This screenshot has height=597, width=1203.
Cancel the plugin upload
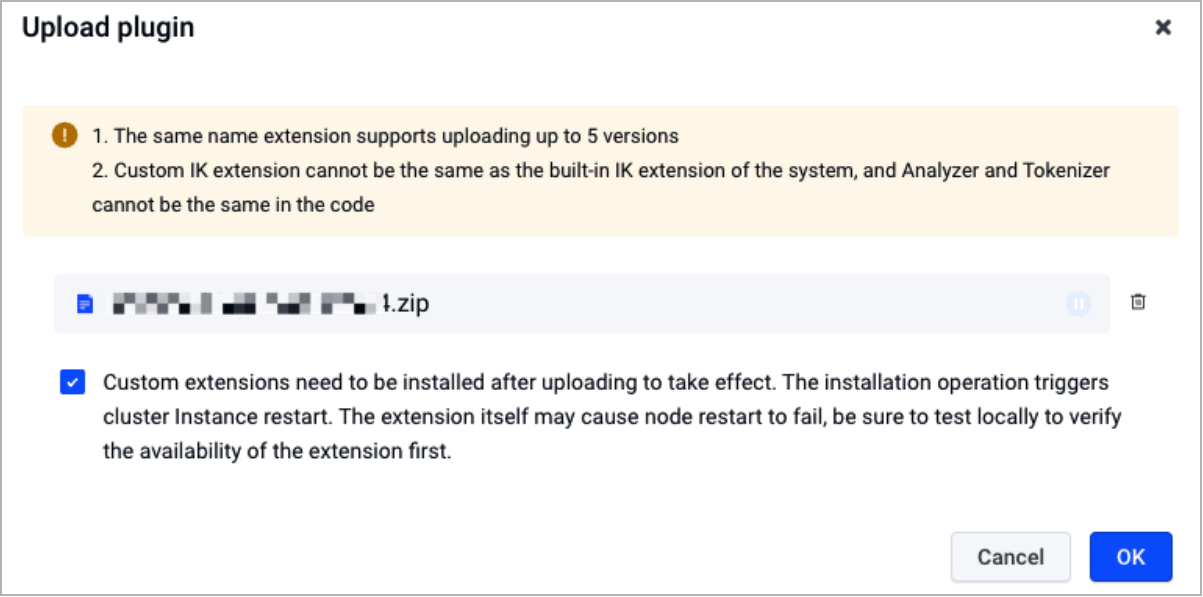pyautogui.click(x=1011, y=557)
